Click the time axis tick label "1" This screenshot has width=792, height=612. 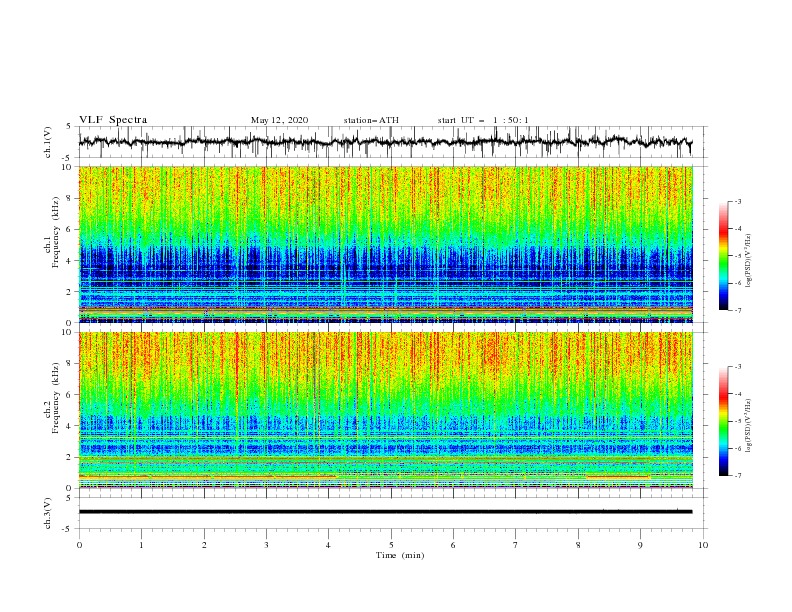141,545
